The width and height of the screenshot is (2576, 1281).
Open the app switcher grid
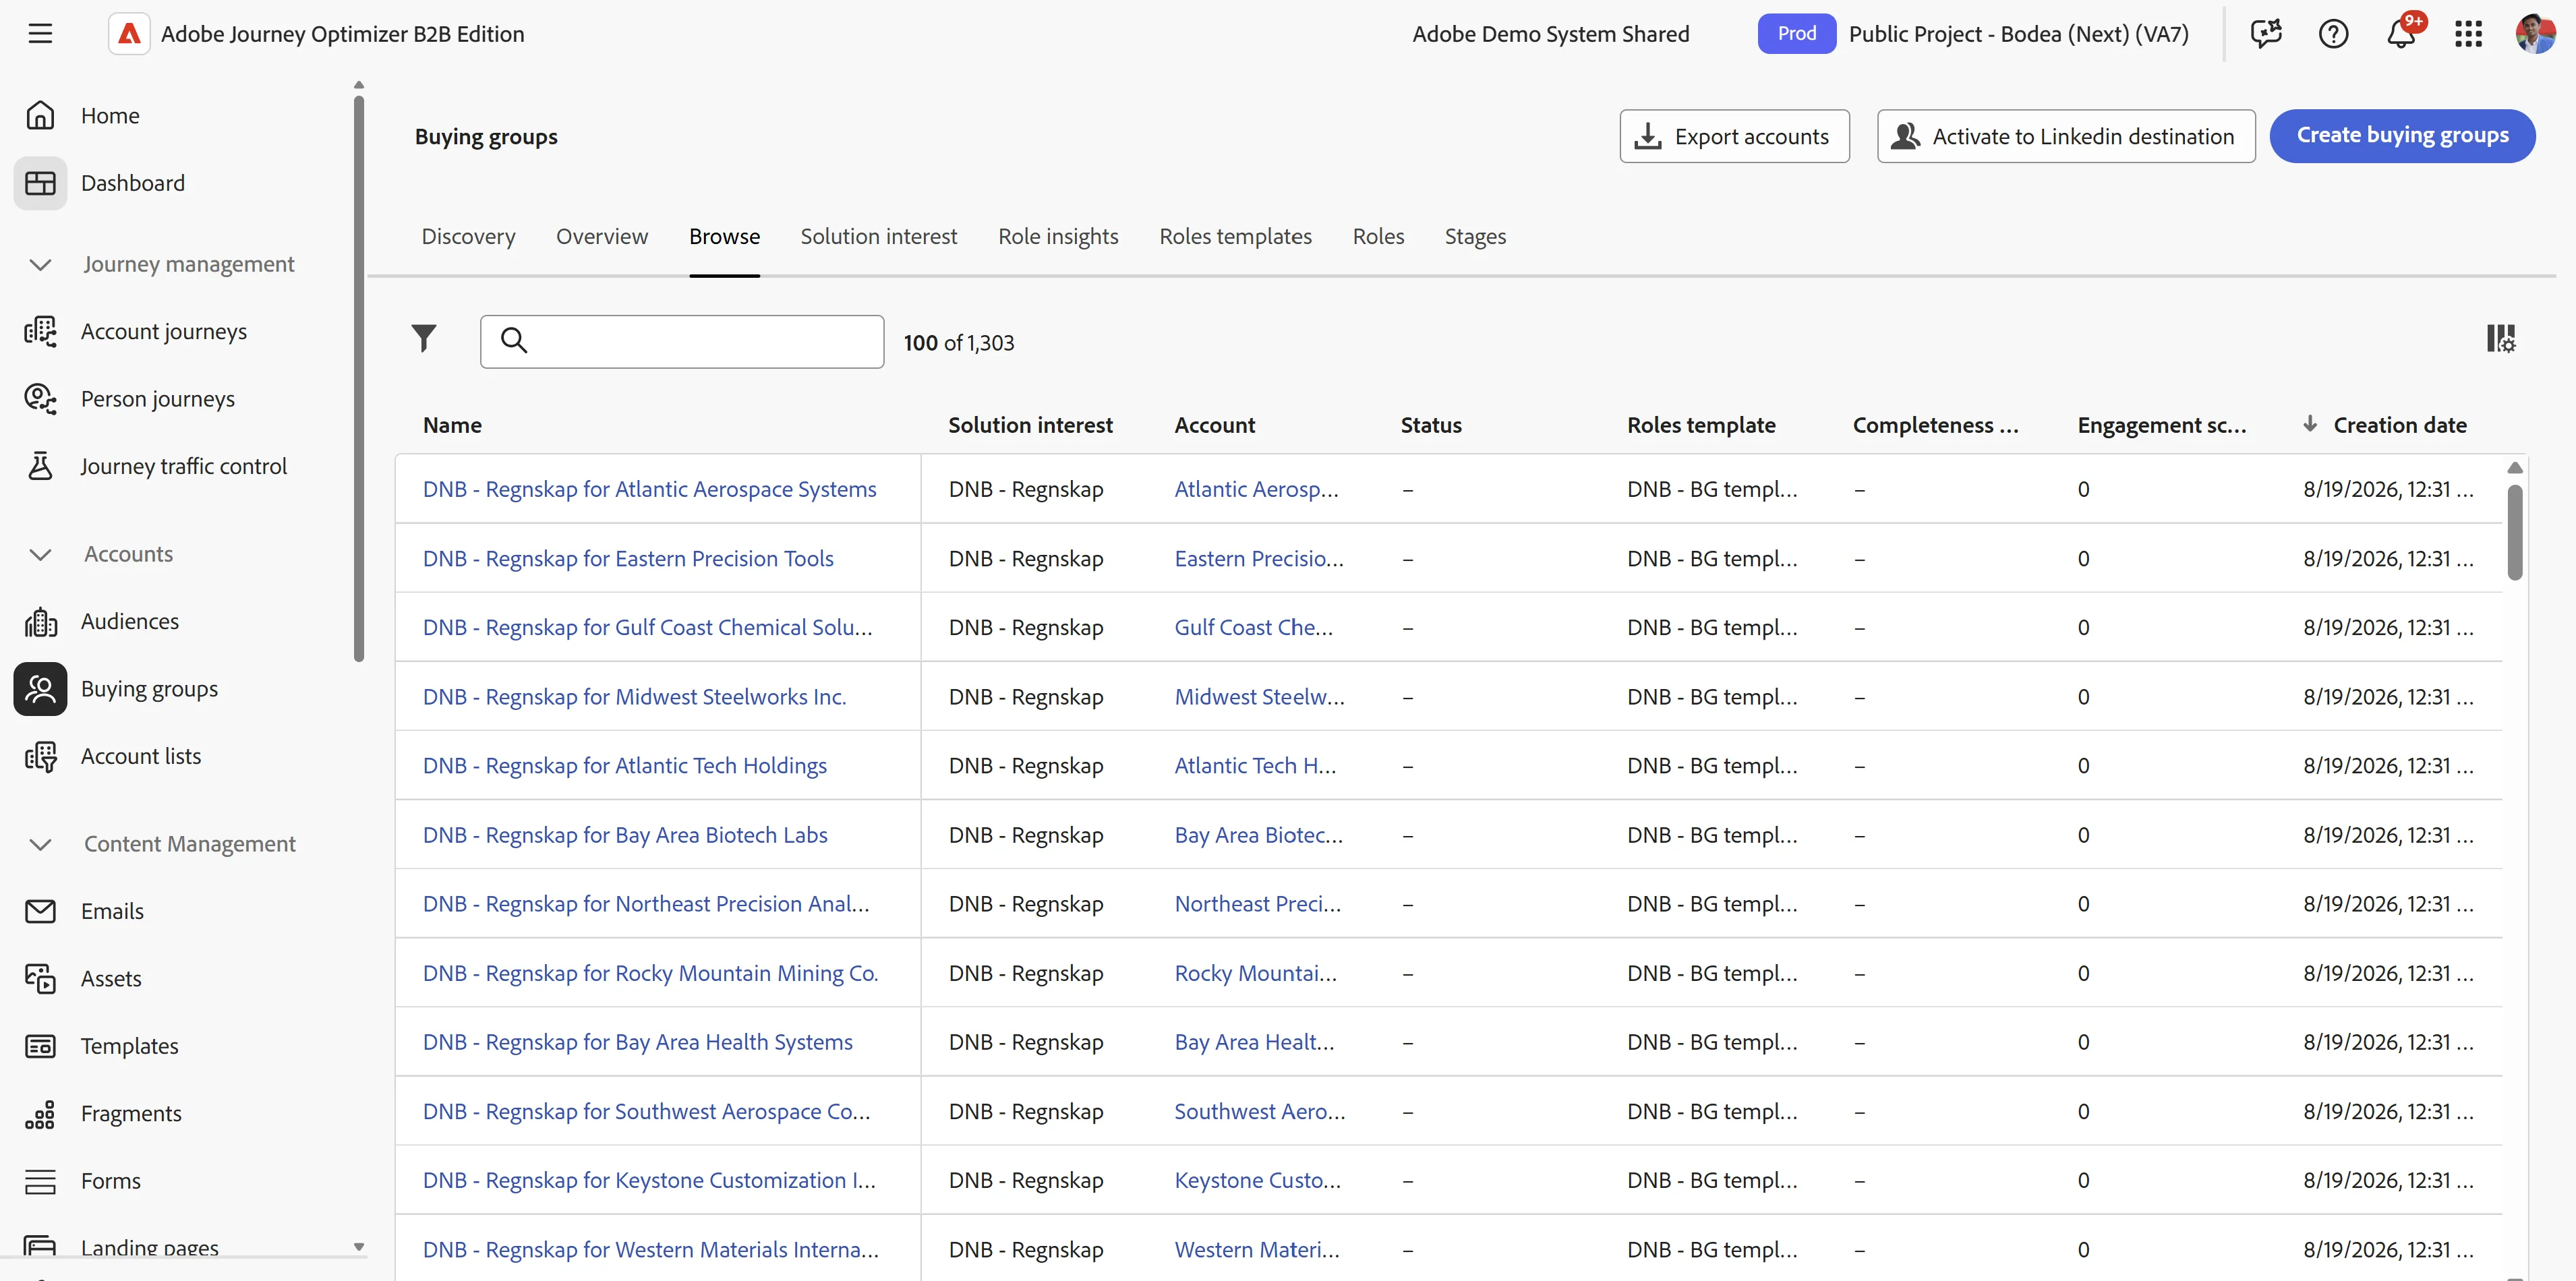point(2468,34)
